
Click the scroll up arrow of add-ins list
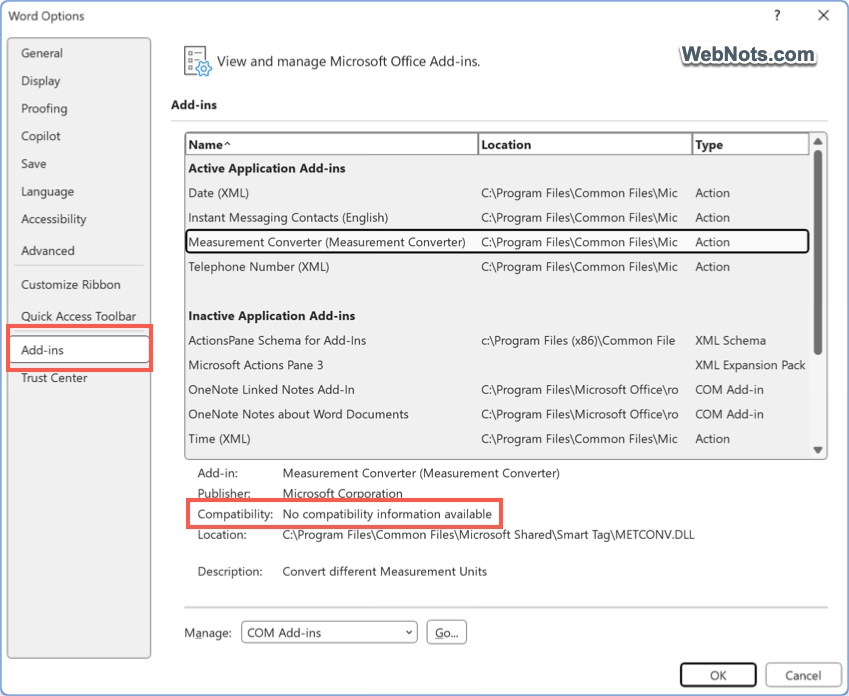818,141
